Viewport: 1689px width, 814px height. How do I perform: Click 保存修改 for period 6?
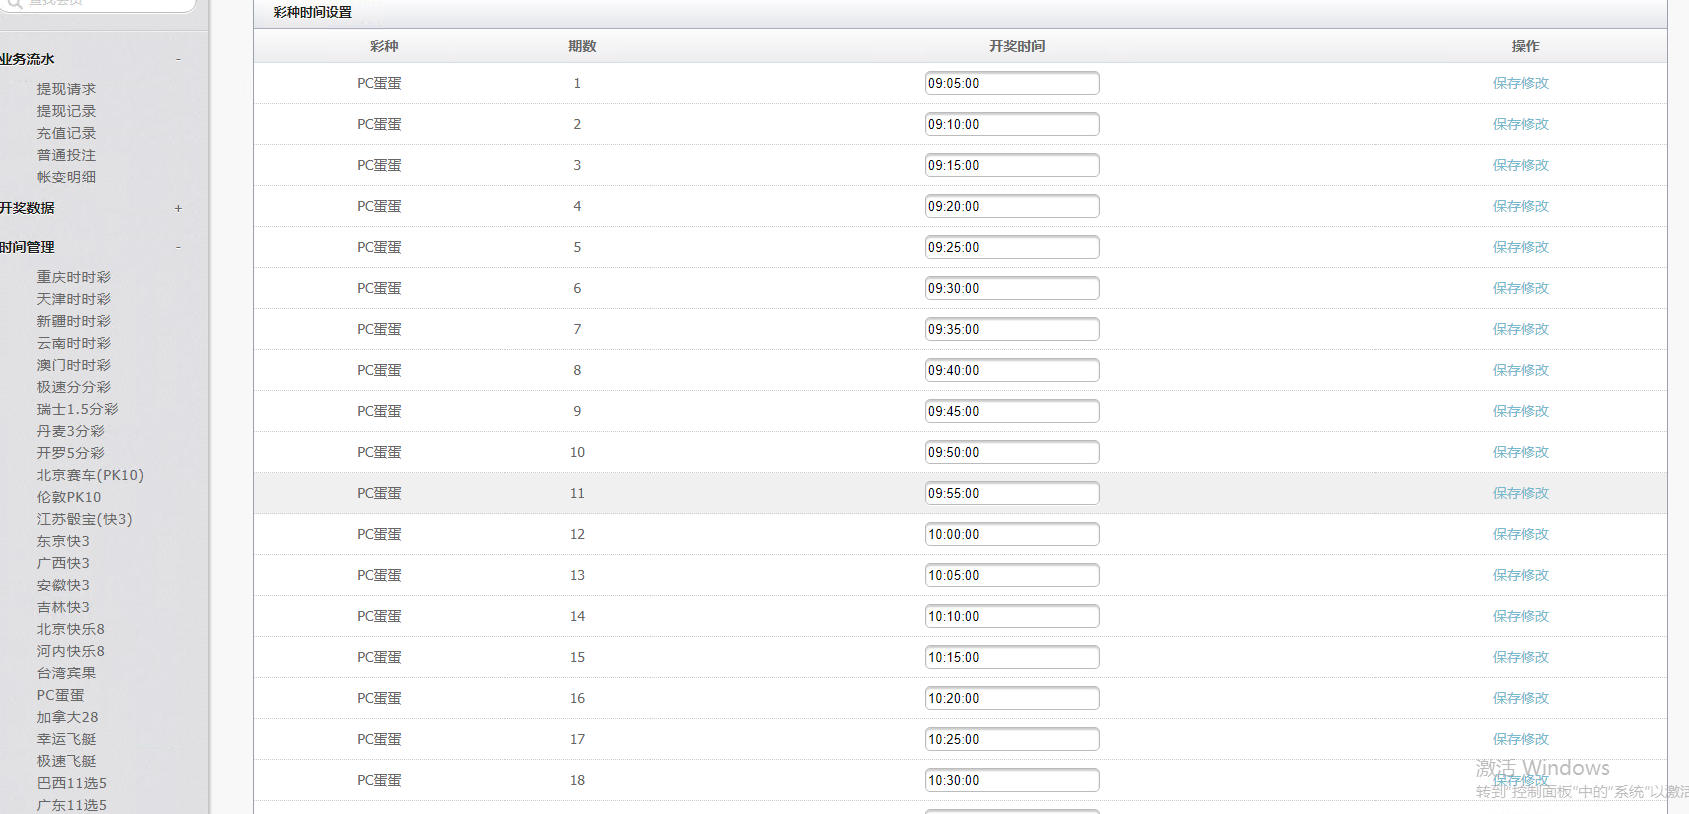point(1520,288)
